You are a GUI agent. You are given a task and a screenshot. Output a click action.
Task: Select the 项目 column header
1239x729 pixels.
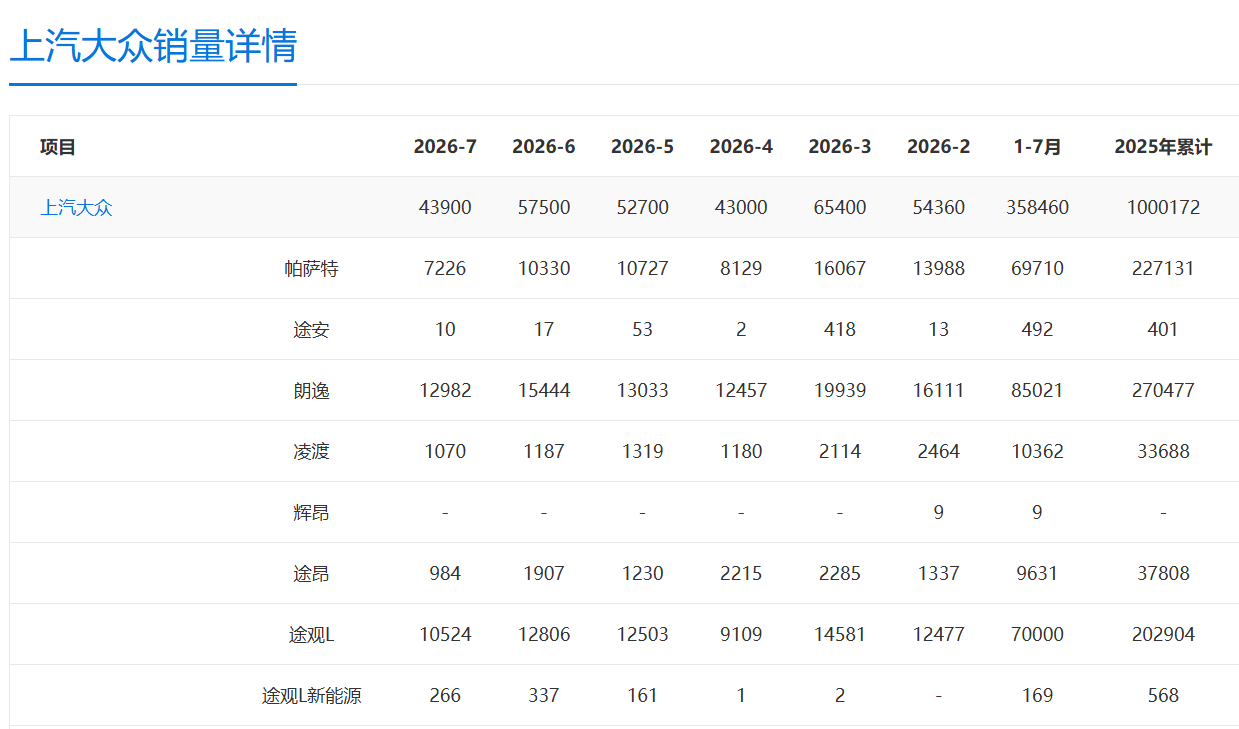(x=58, y=147)
